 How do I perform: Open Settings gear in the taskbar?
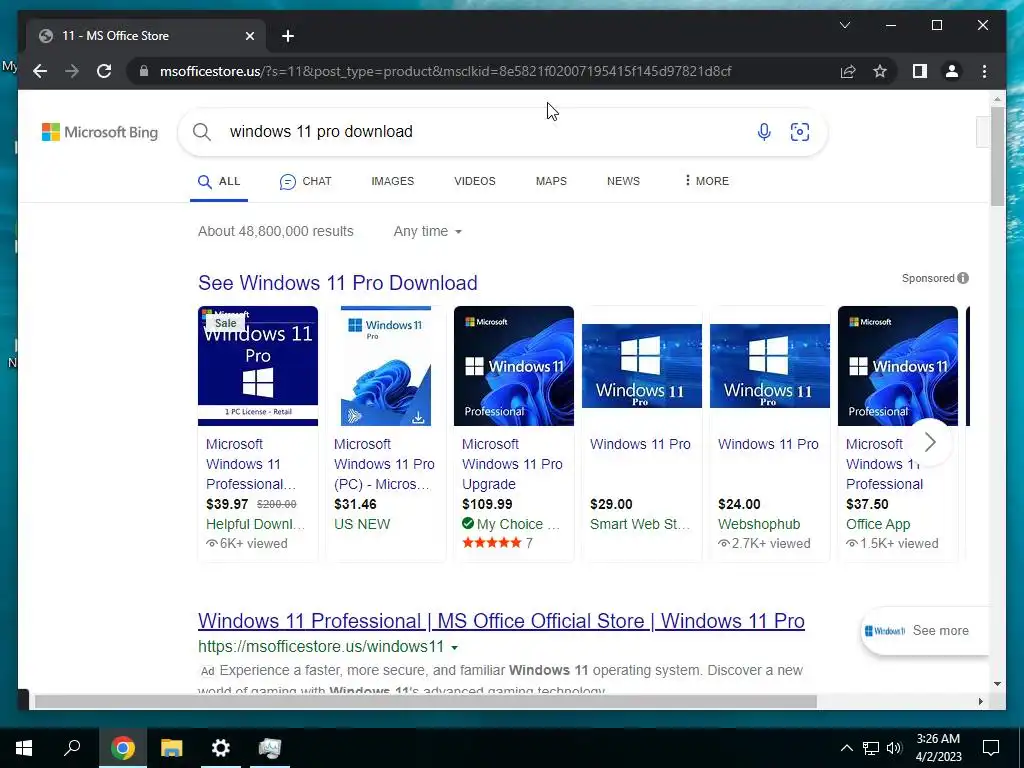[221, 748]
